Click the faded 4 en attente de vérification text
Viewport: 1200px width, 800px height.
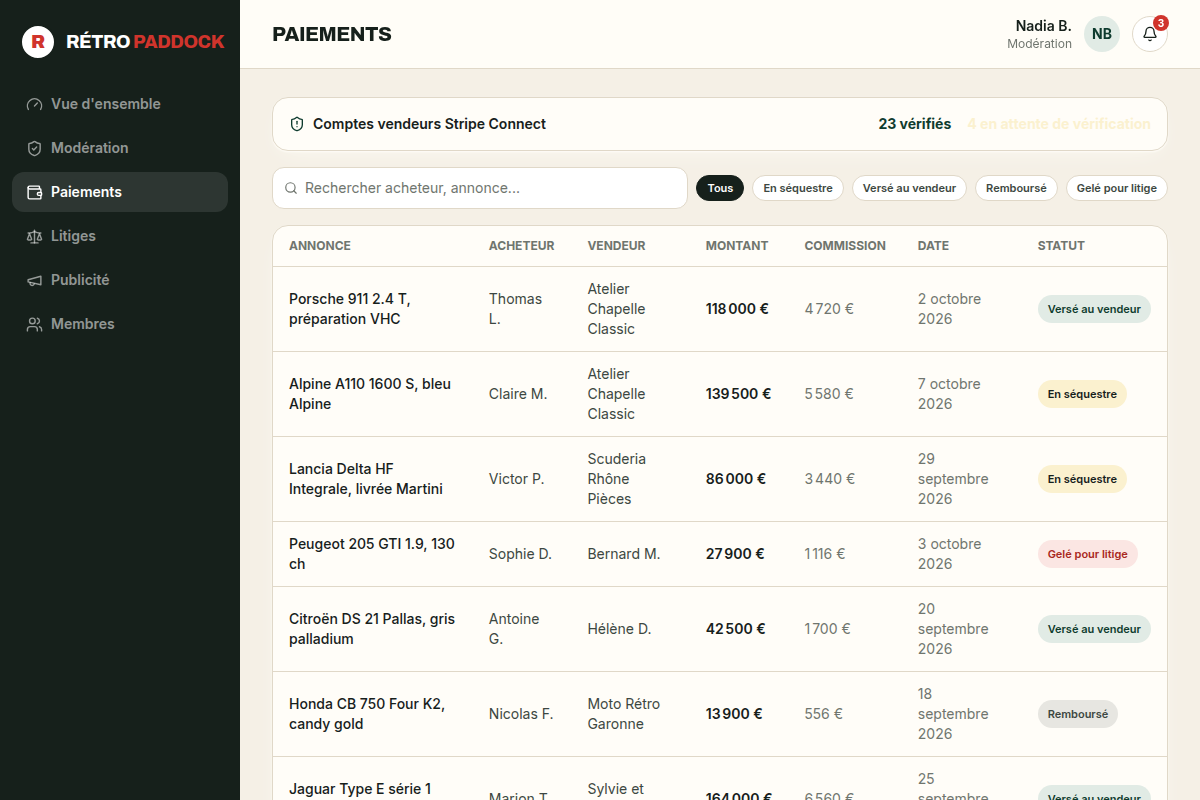click(x=1059, y=124)
